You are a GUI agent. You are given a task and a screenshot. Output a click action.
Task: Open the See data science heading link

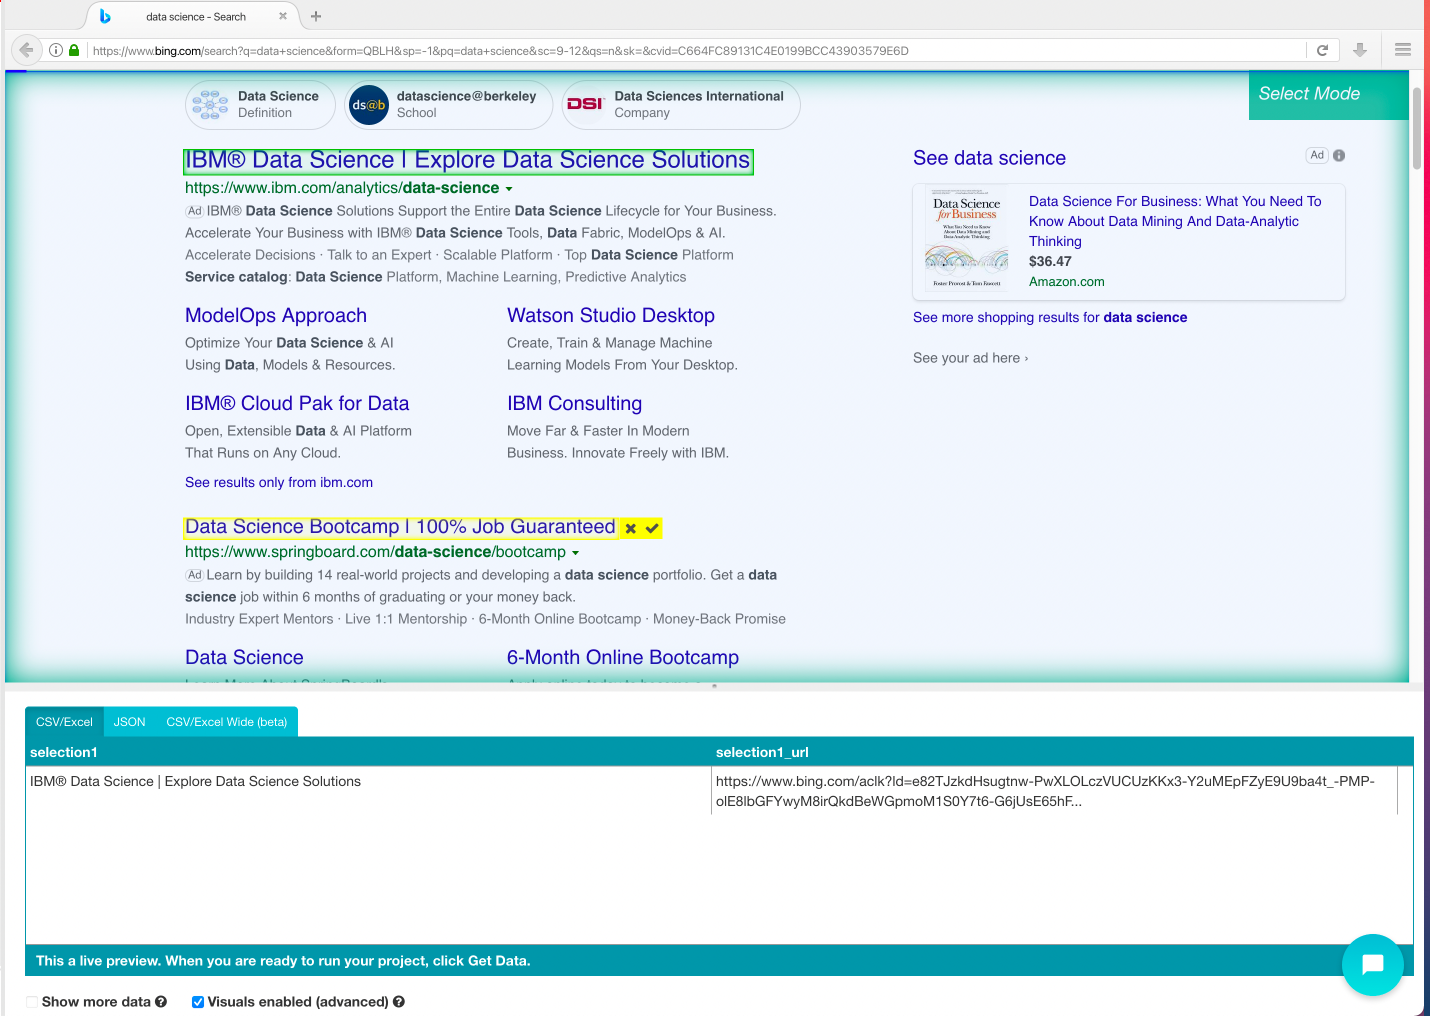(x=989, y=158)
